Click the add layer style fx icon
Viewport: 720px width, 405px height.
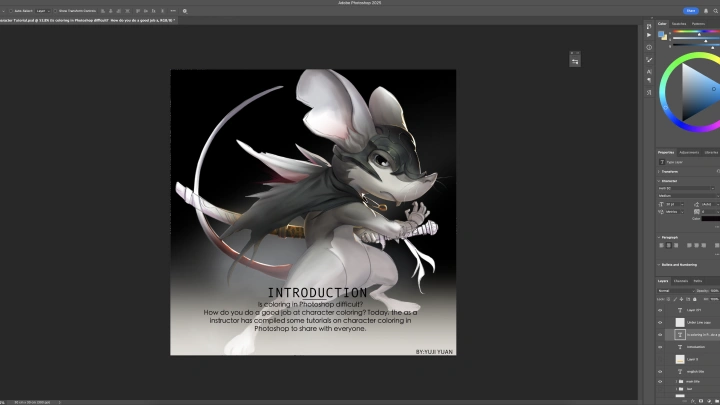pyautogui.click(x=693, y=401)
